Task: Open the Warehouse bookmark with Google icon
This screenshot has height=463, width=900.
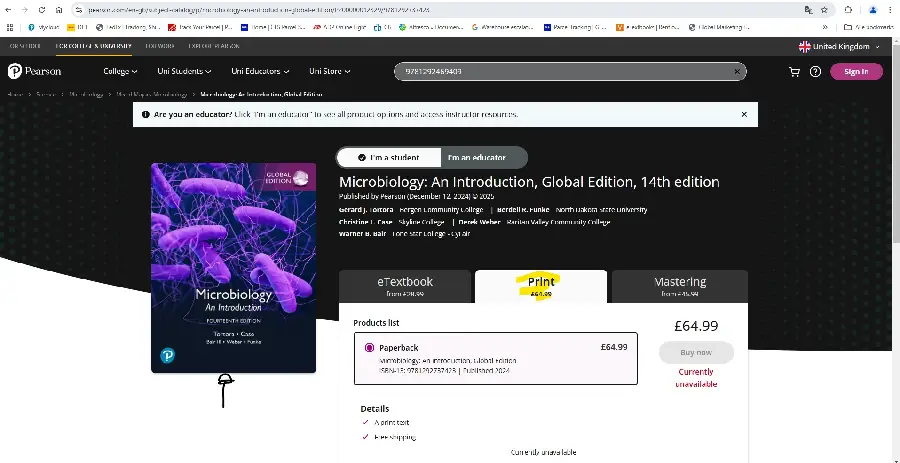Action: click(x=503, y=27)
